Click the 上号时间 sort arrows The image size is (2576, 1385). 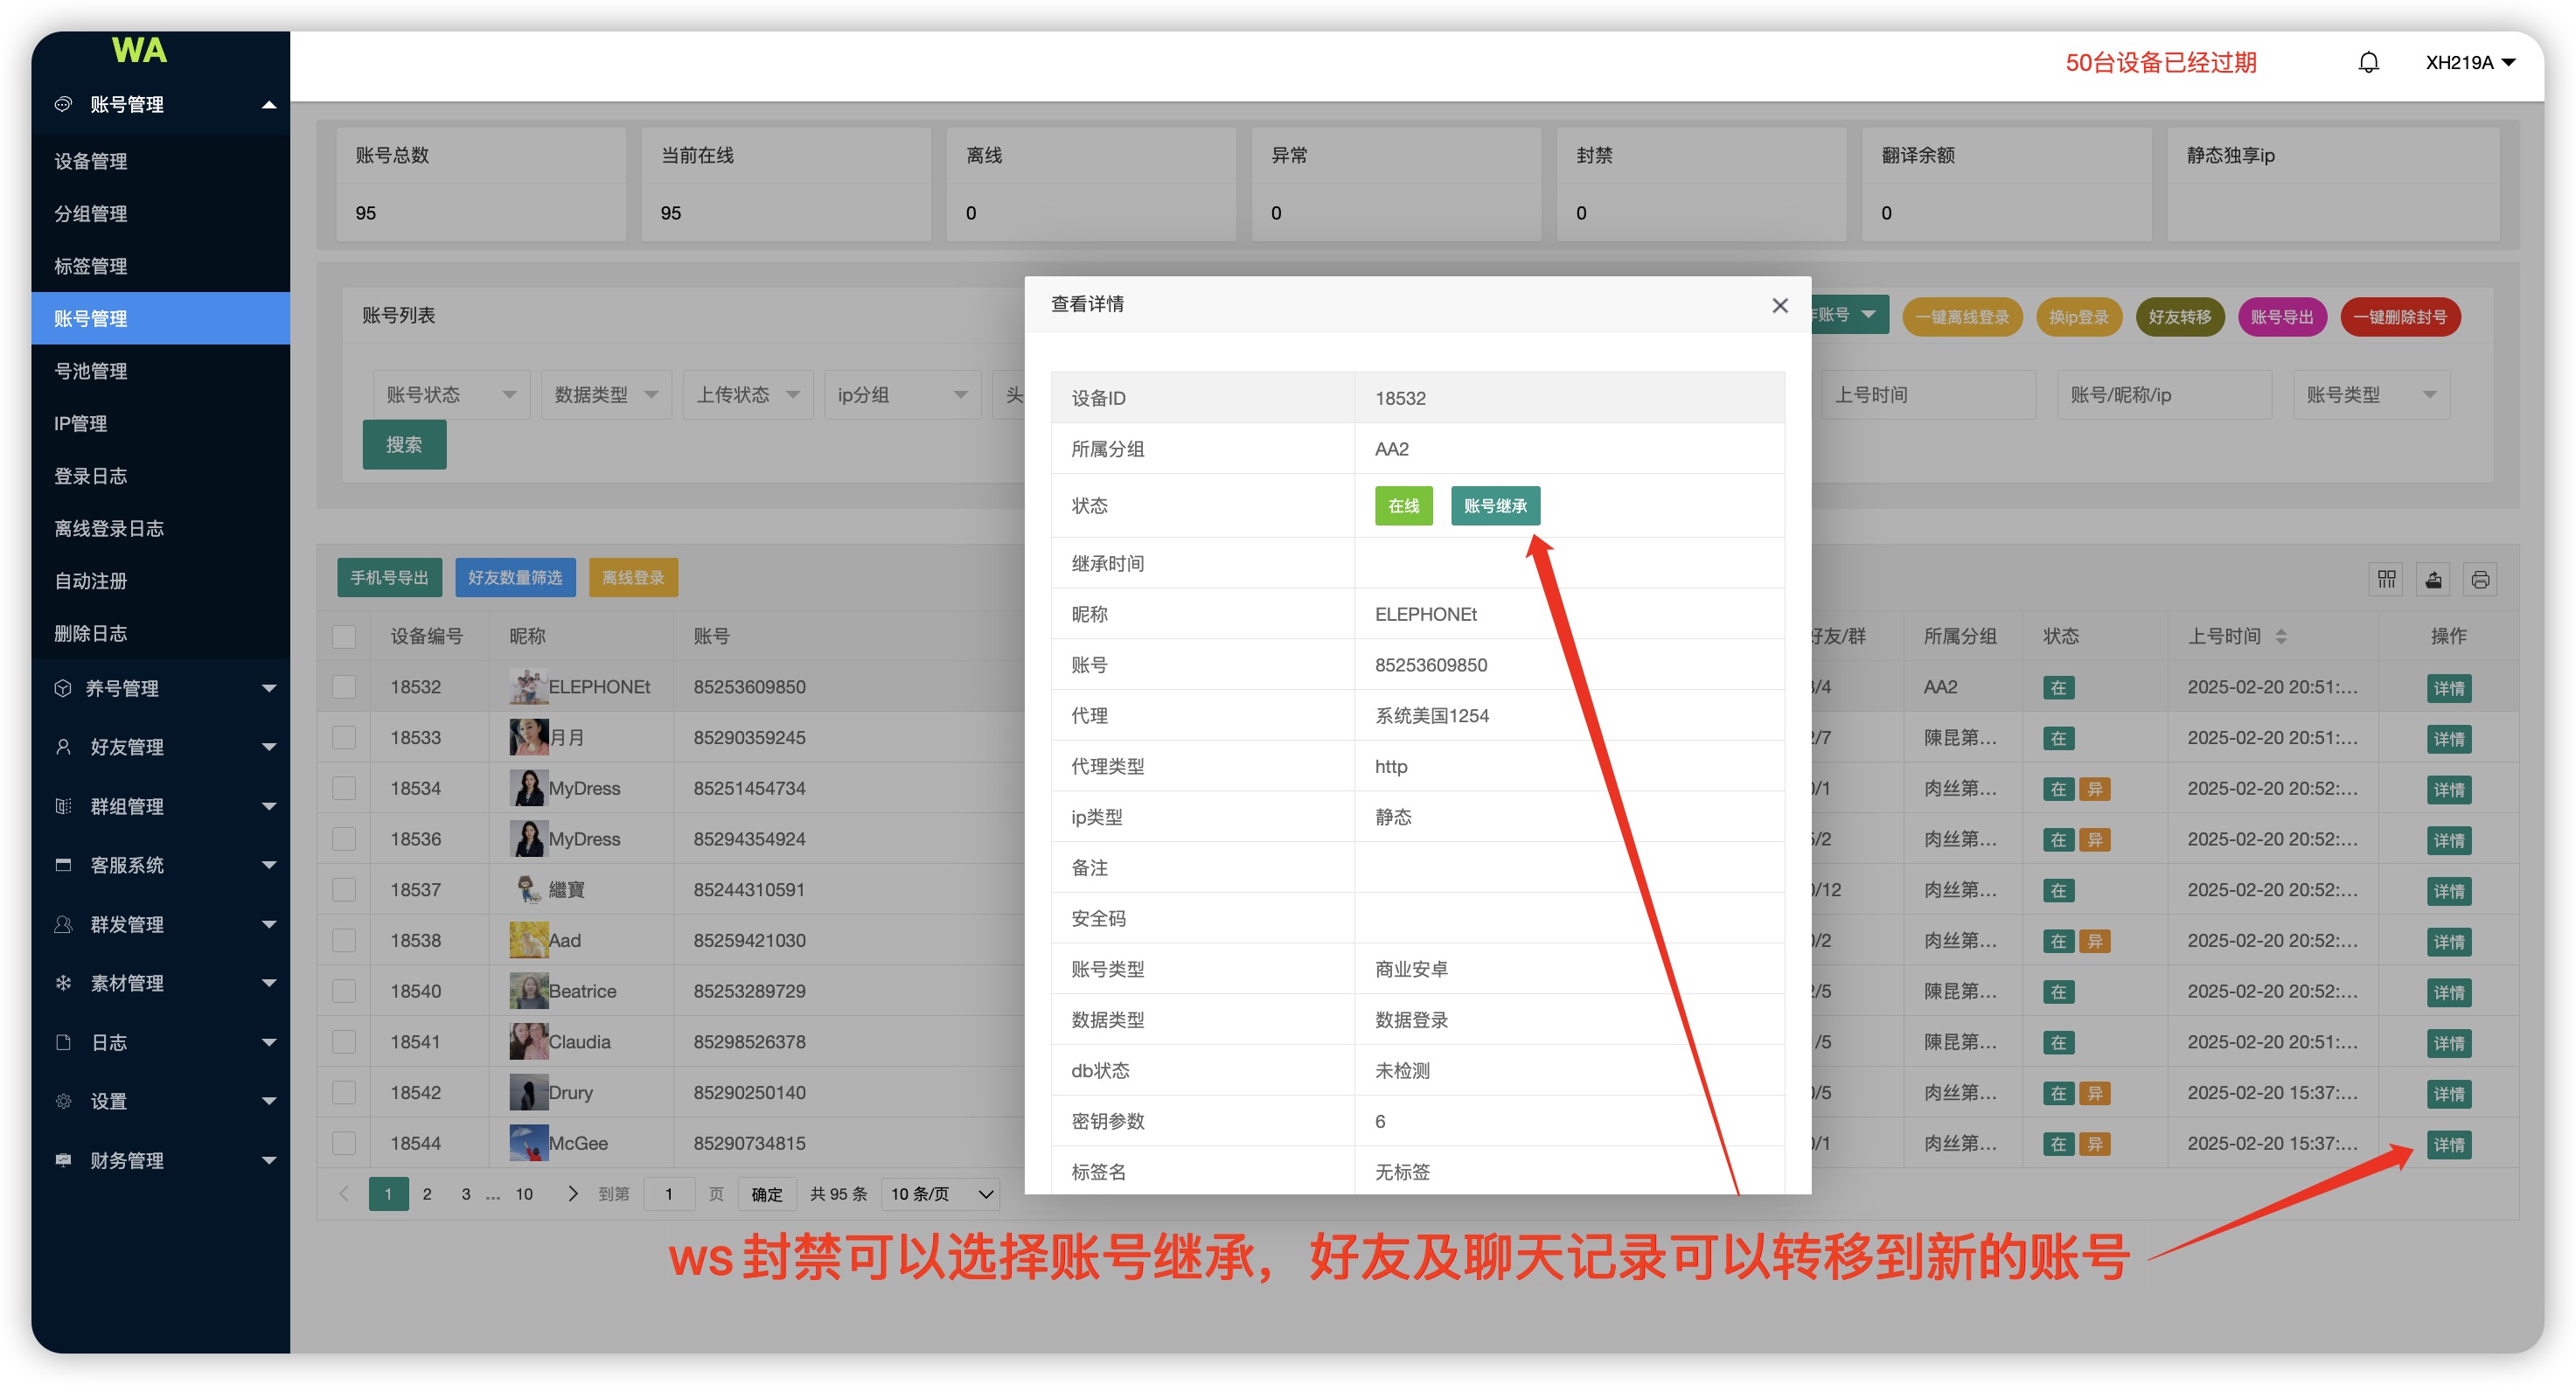(2281, 636)
